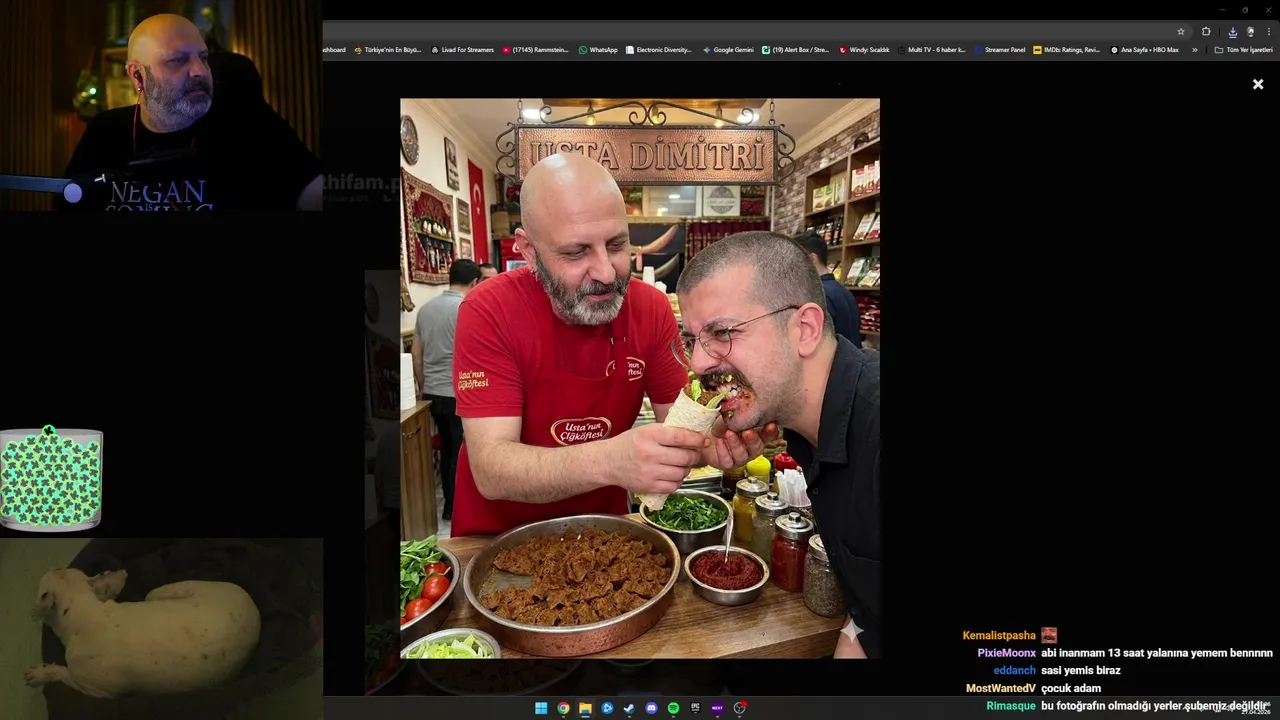The width and height of the screenshot is (1280, 720).
Task: Open the WhatsApp bookmark
Action: pyautogui.click(x=598, y=49)
